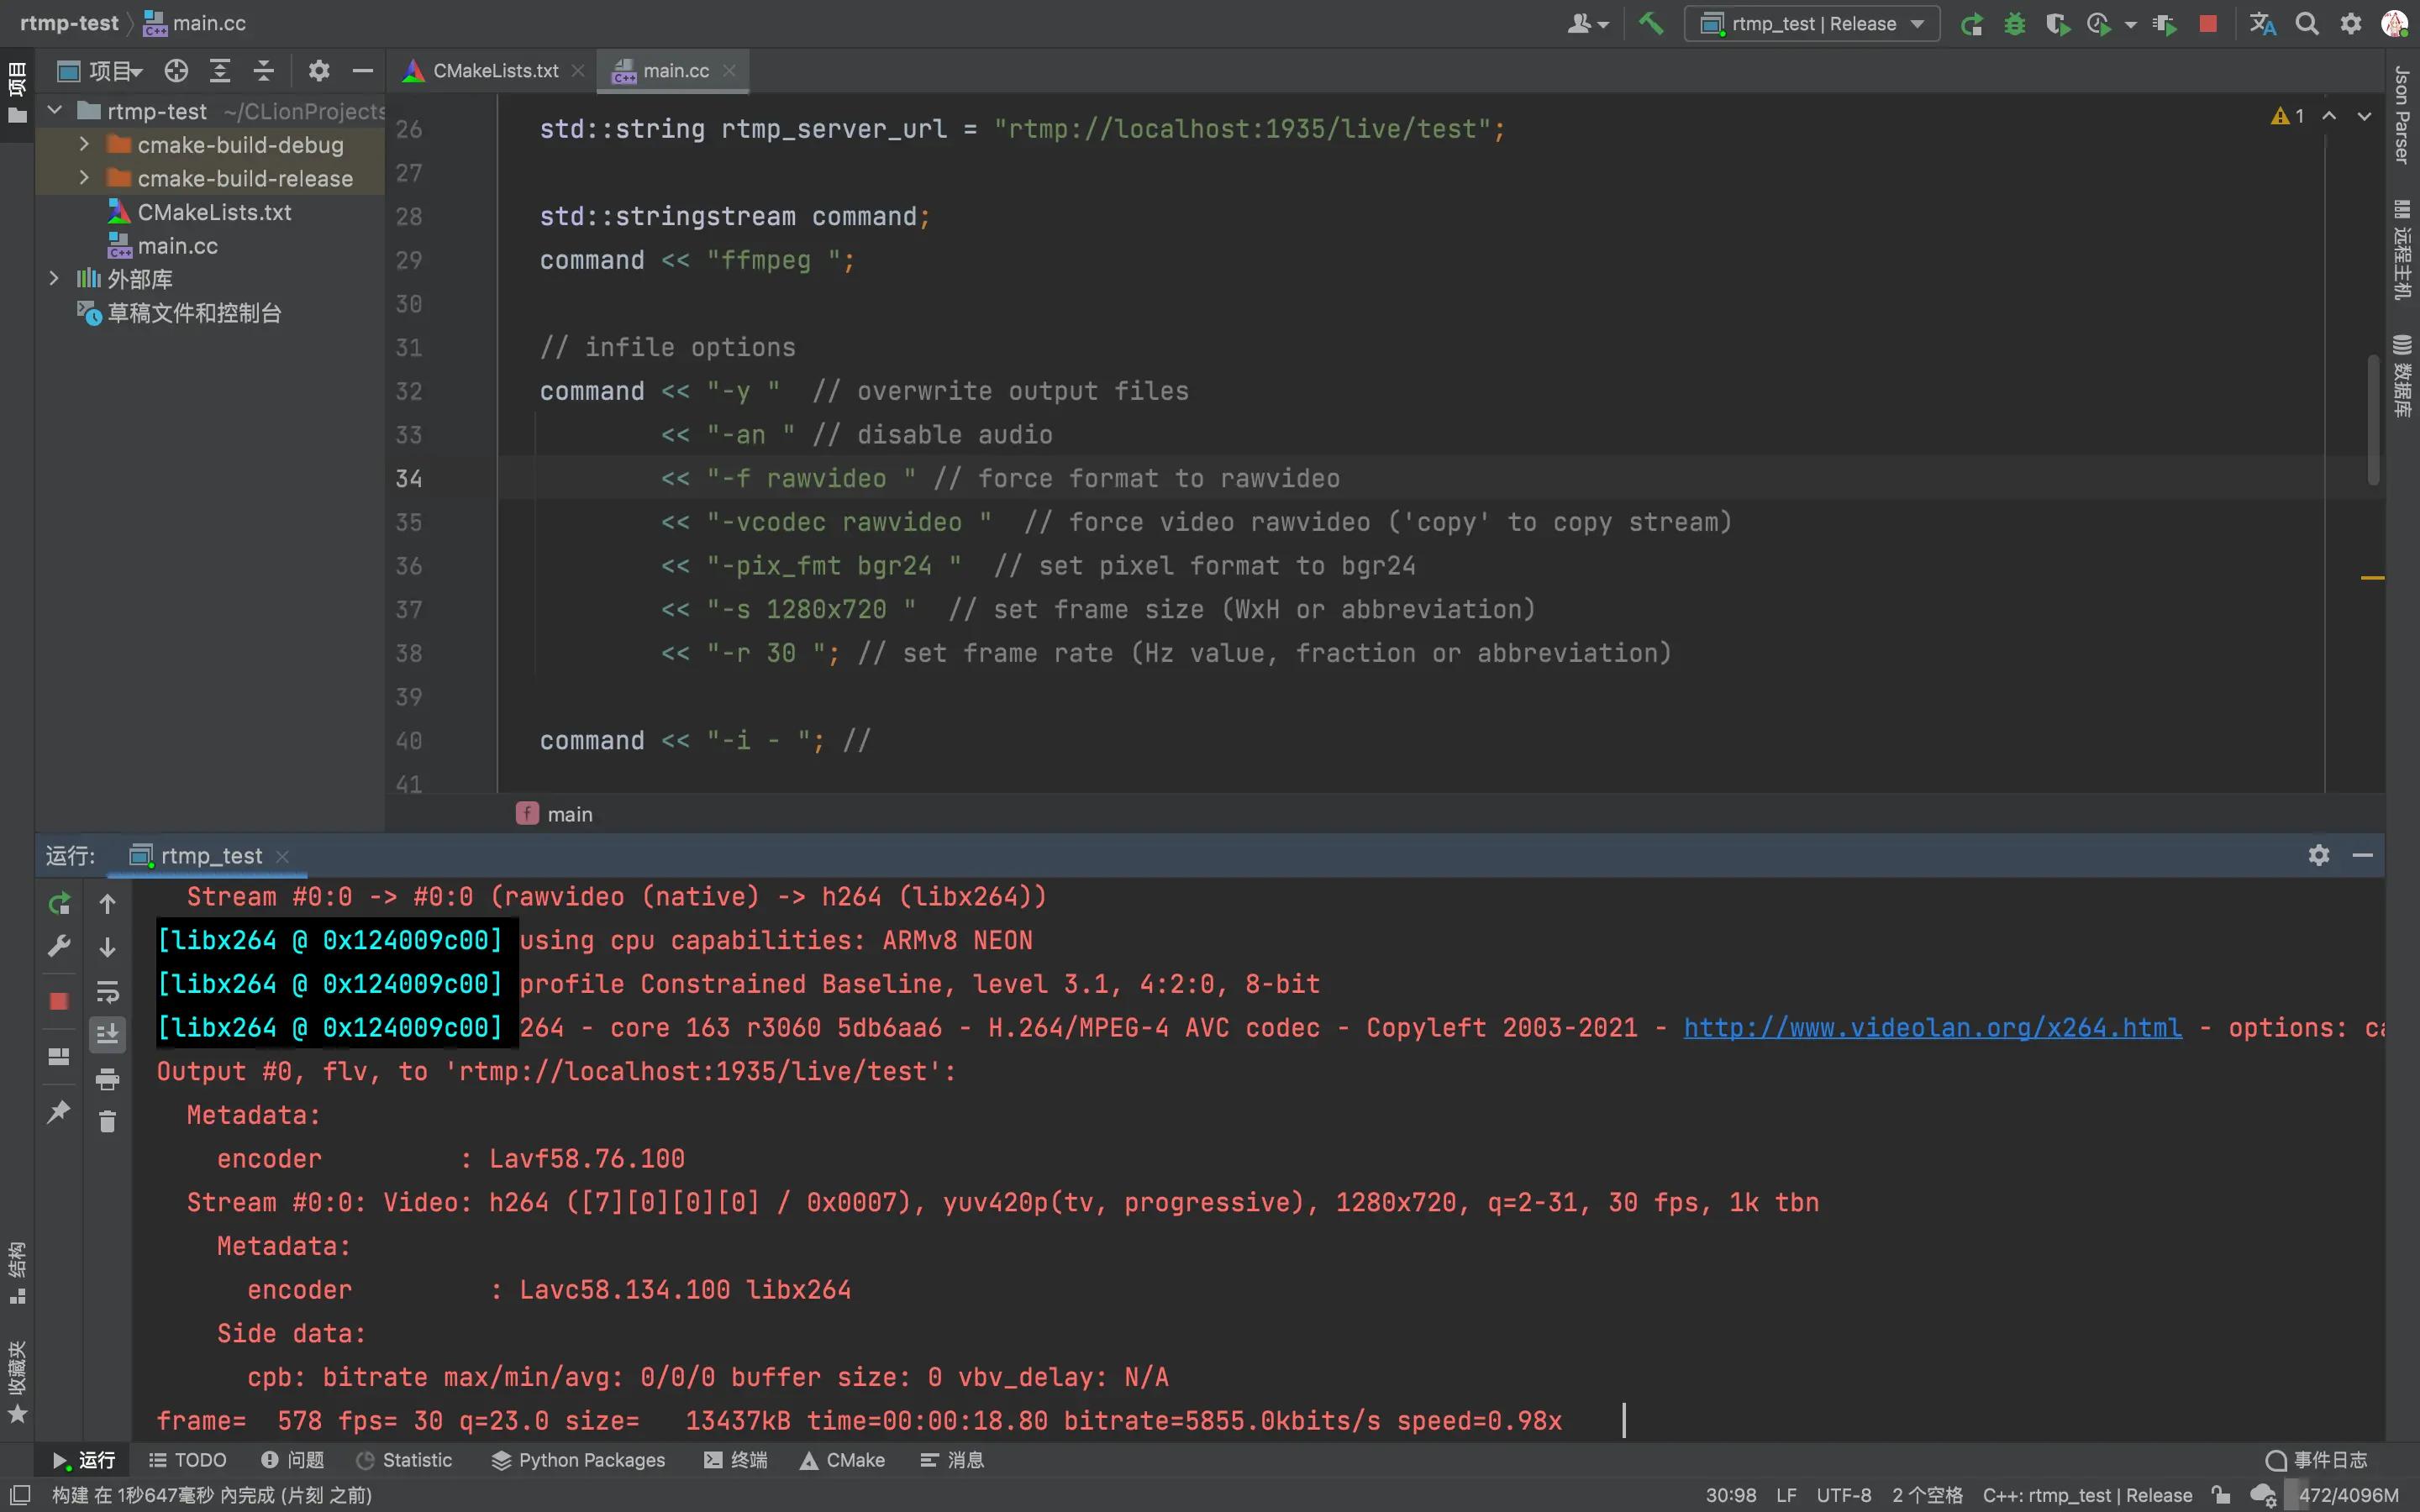This screenshot has height=1512, width=2420.
Task: Toggle scroll to end in console
Action: coord(107,1034)
